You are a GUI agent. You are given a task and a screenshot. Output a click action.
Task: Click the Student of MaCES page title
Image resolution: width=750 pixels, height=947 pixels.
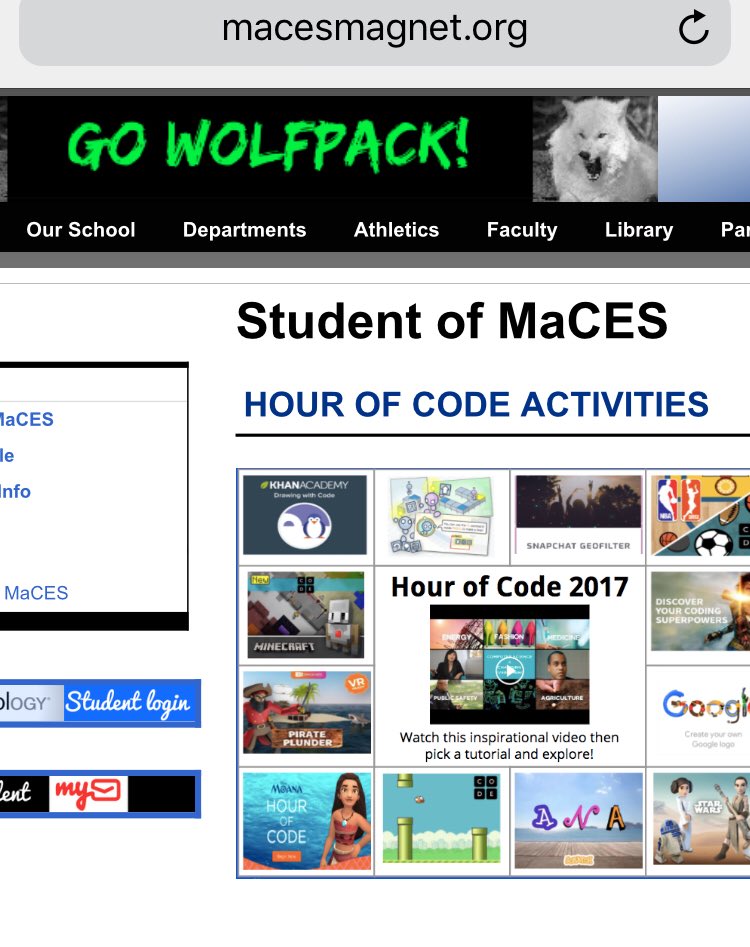click(x=452, y=321)
